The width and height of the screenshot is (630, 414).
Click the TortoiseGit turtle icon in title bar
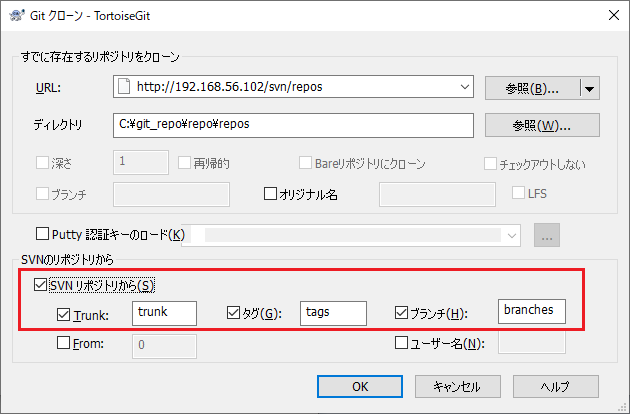tap(17, 15)
